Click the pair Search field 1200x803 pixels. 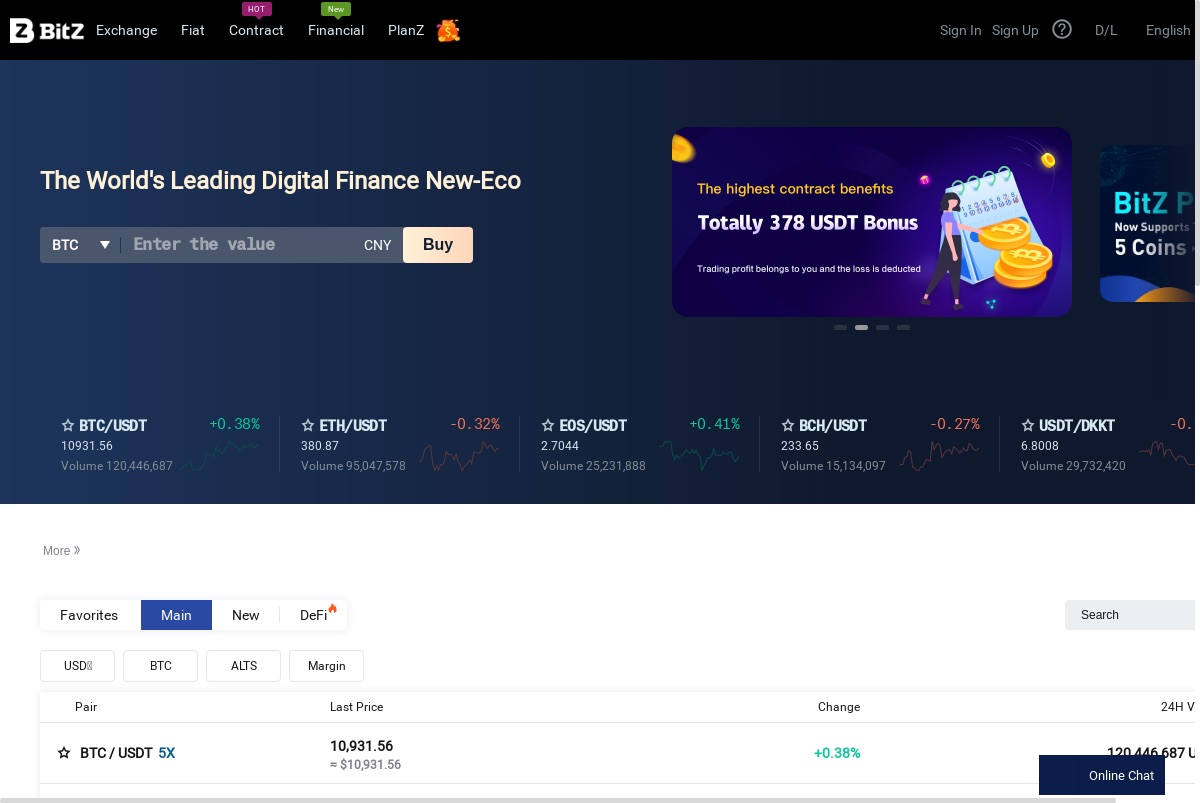[x=1130, y=615]
